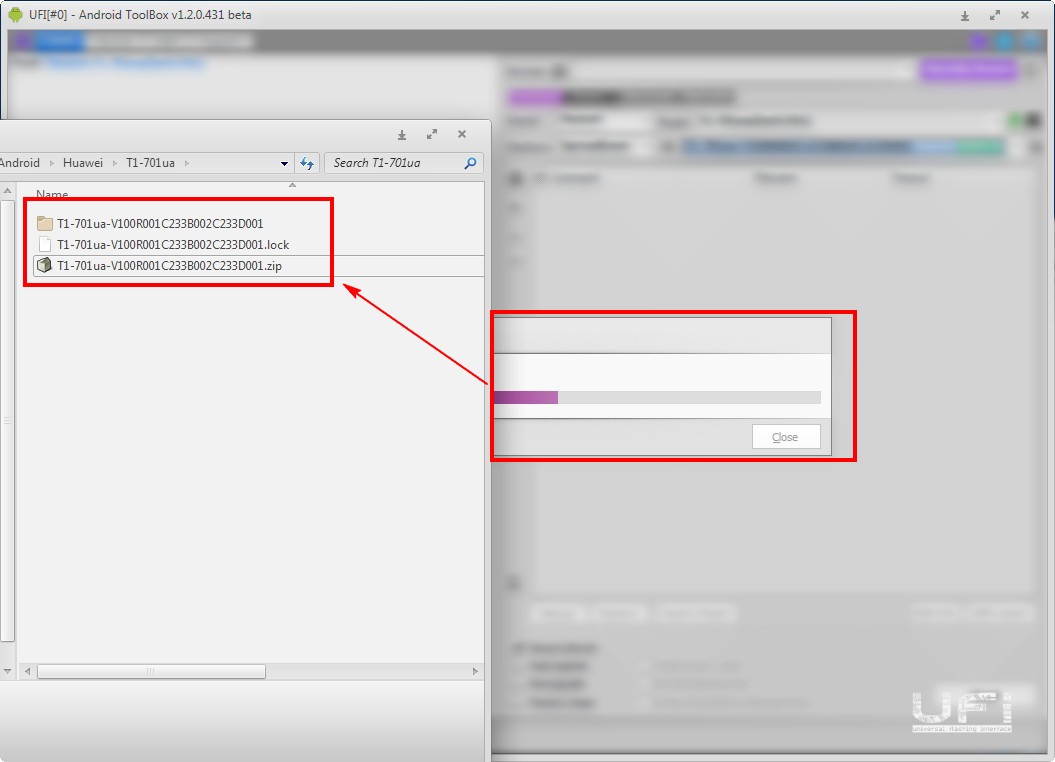Screen dimensions: 1055x762
Task: Click the Close button in the progress dialog
Action: click(x=786, y=436)
